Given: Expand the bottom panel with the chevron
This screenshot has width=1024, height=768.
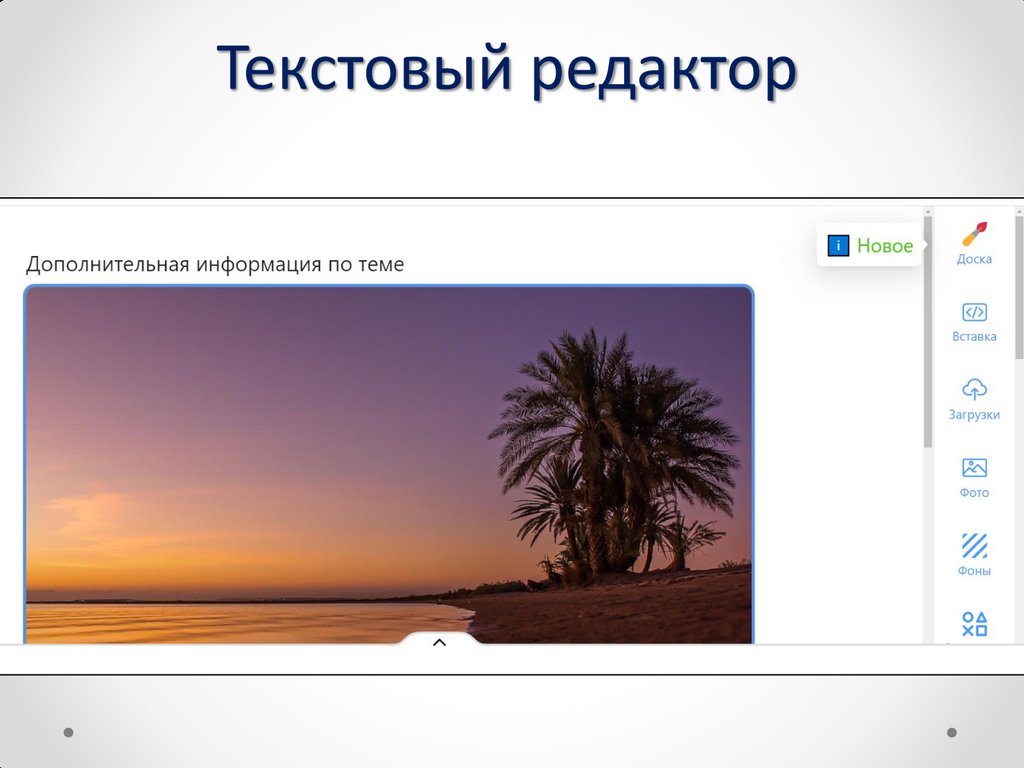Looking at the screenshot, I should (440, 643).
